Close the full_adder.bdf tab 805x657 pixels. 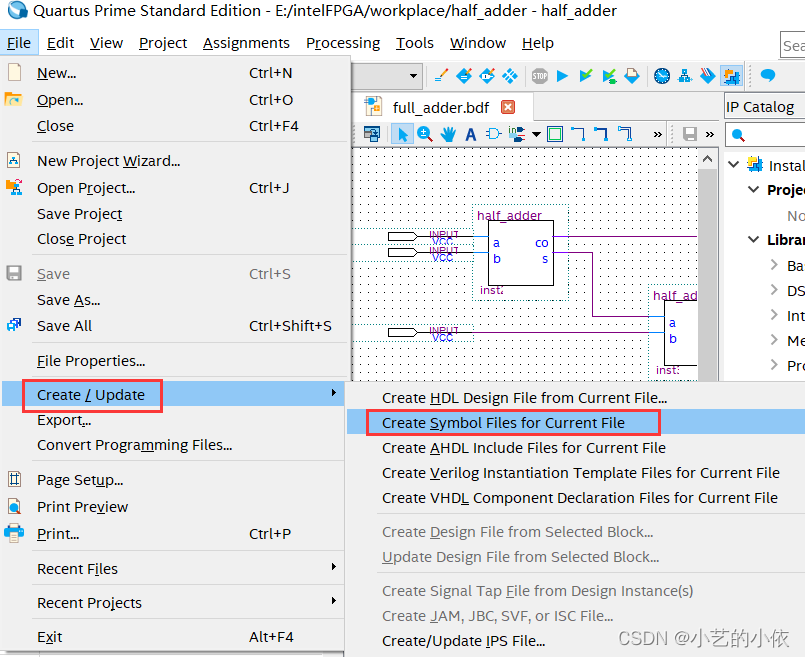point(508,107)
